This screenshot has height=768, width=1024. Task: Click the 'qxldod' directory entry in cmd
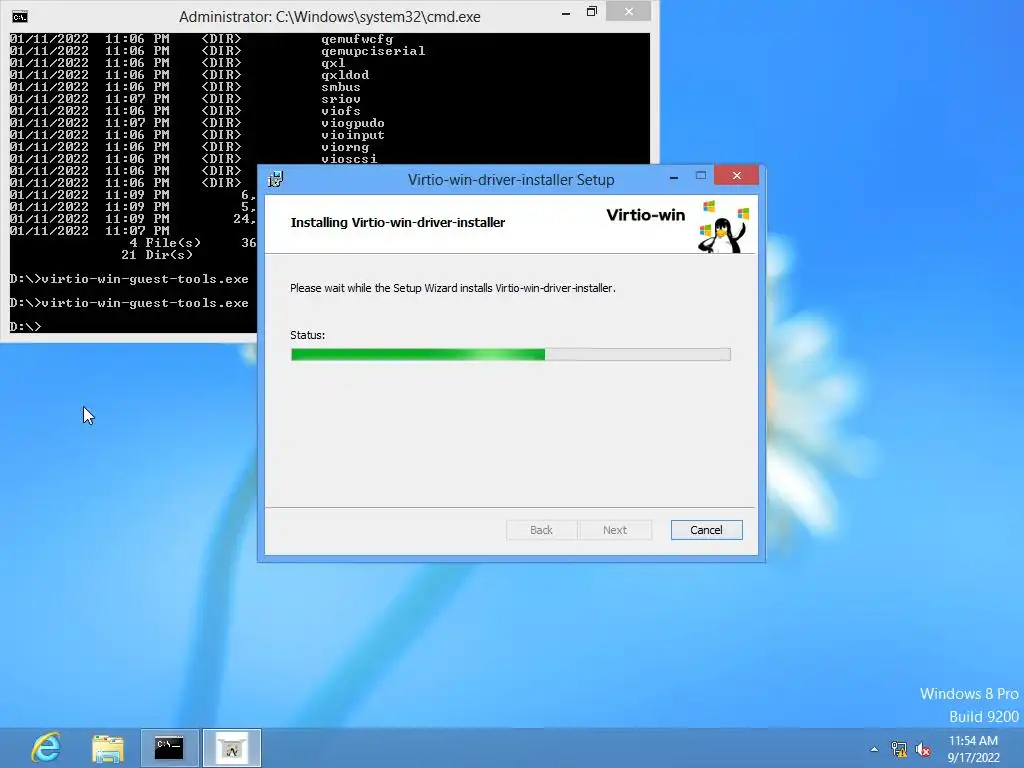pyautogui.click(x=345, y=75)
